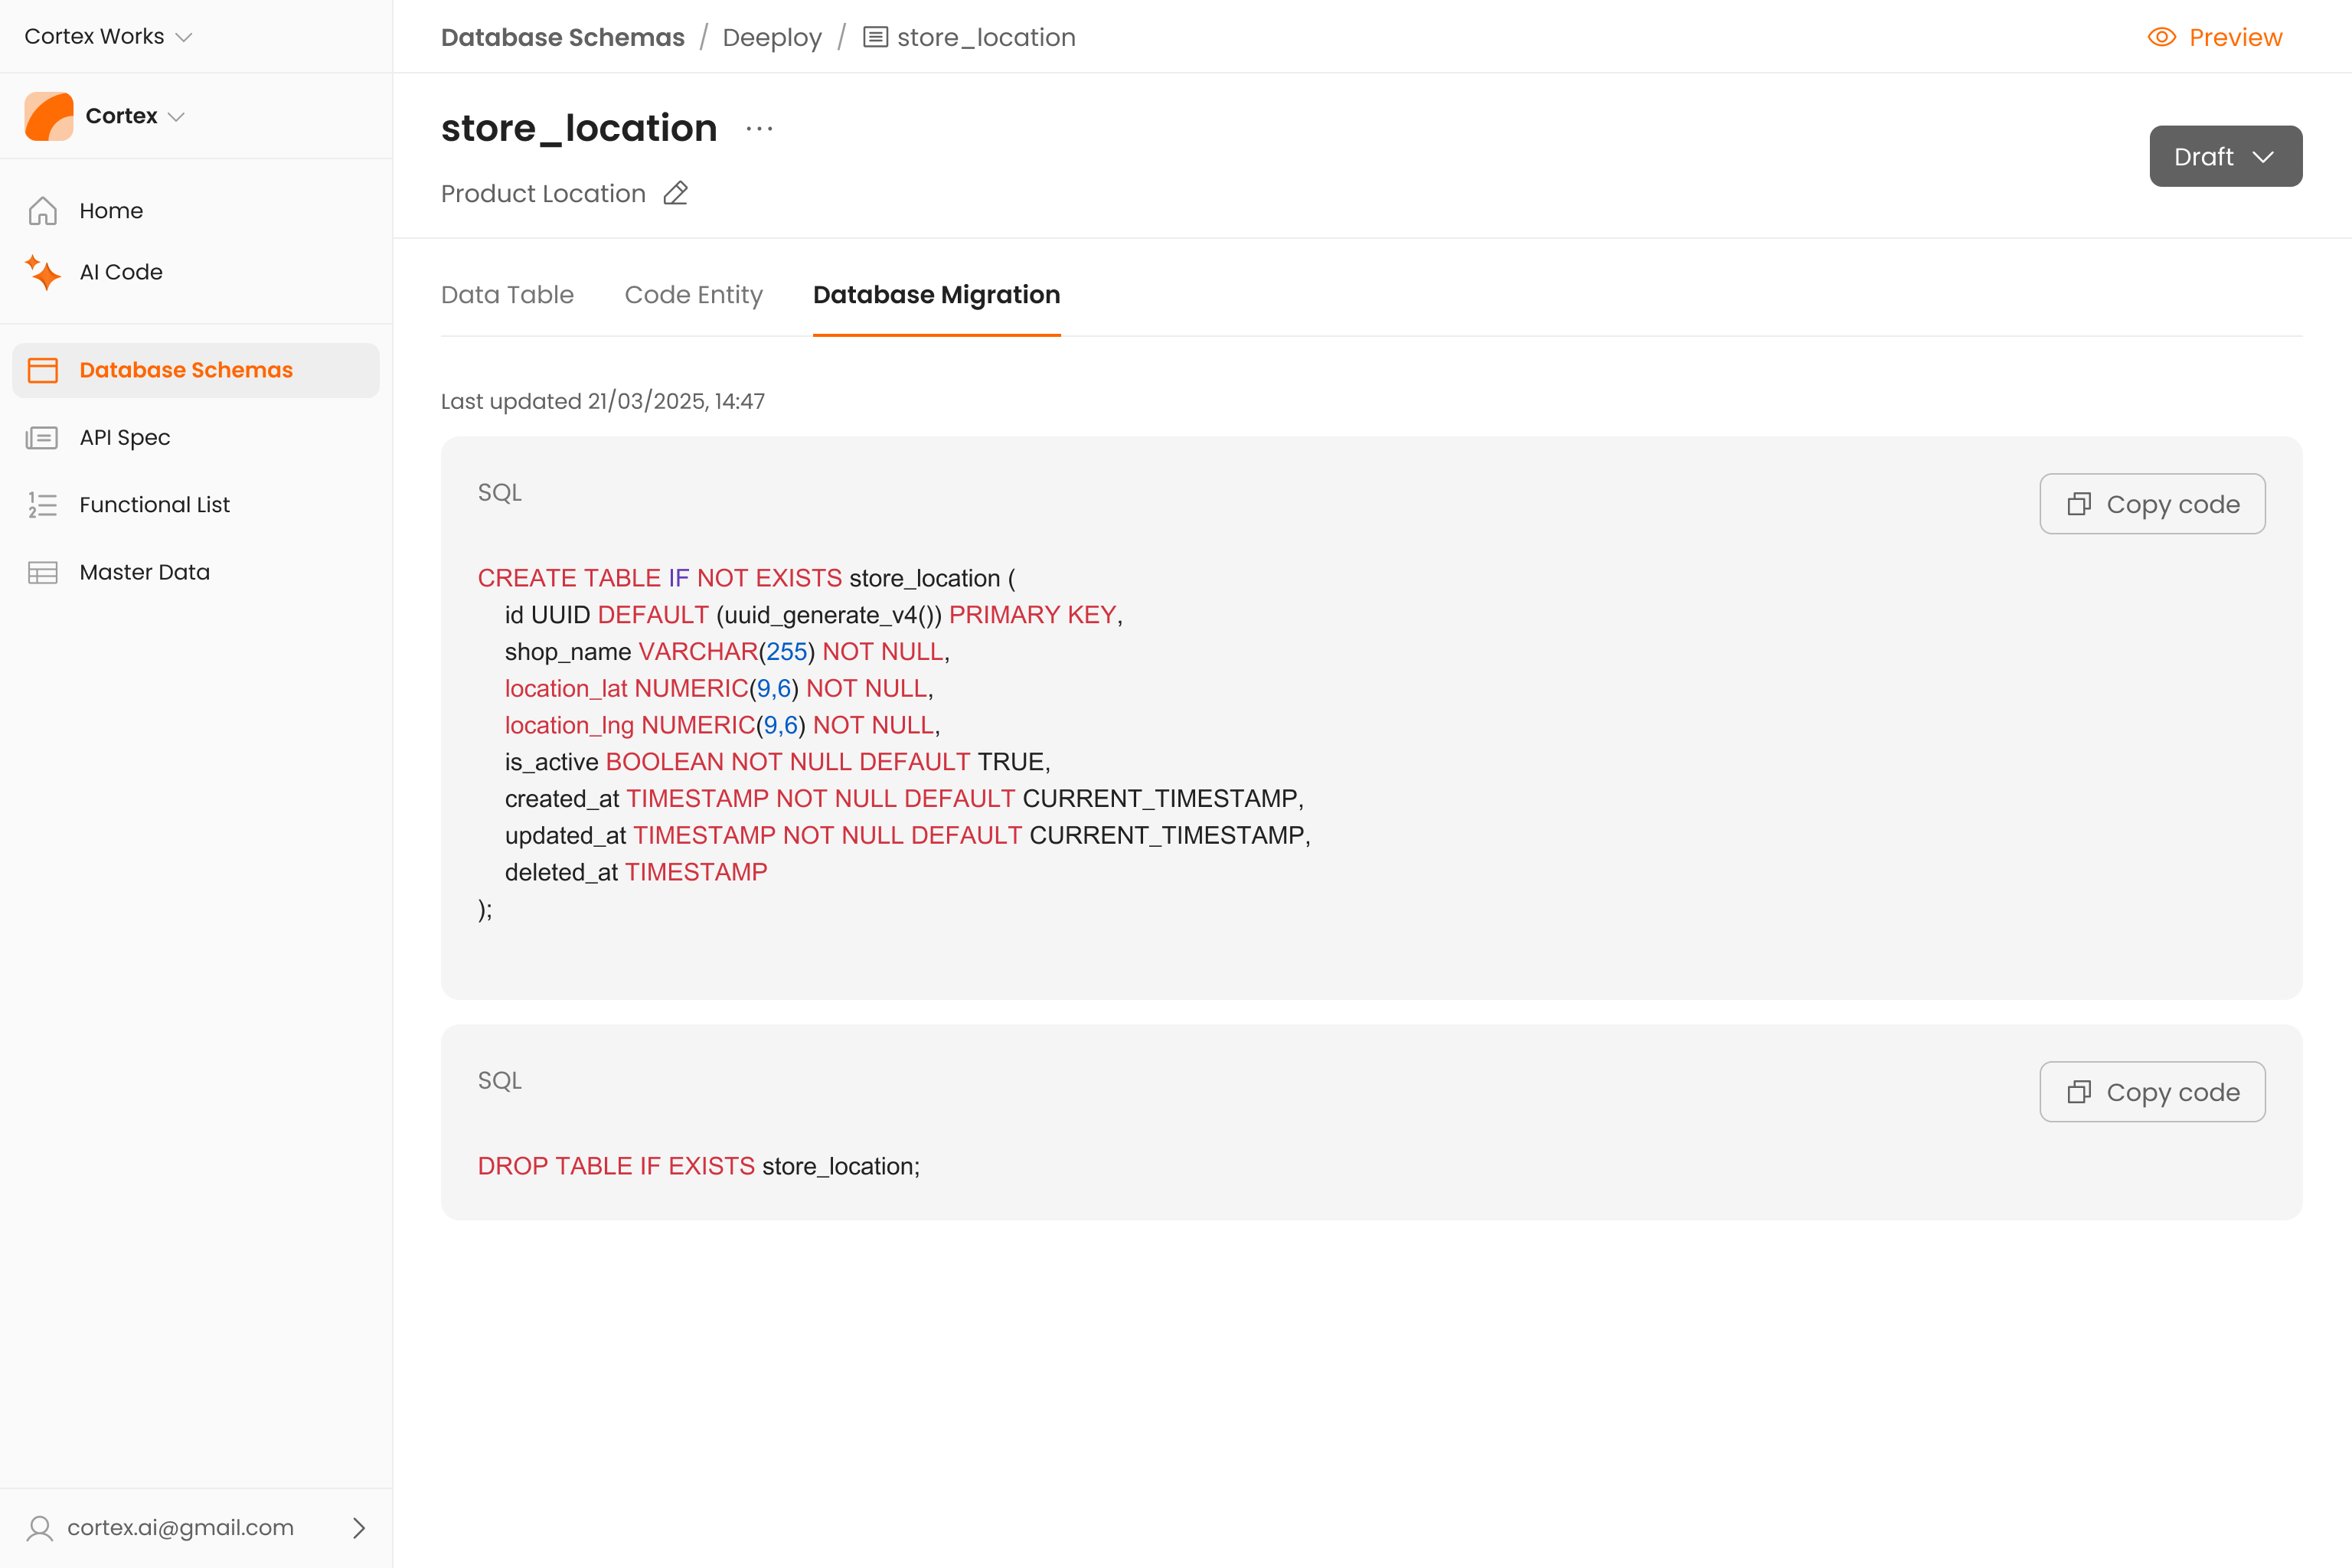Click the Master Data table icon
The image size is (2352, 1568).
pyautogui.click(x=42, y=572)
